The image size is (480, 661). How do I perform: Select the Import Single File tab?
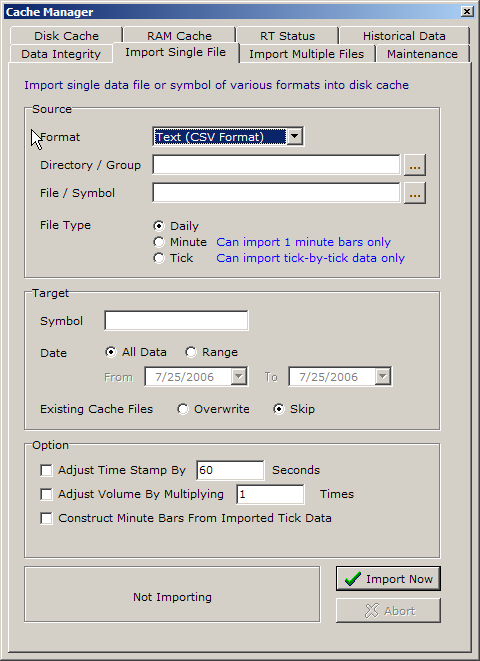175,52
